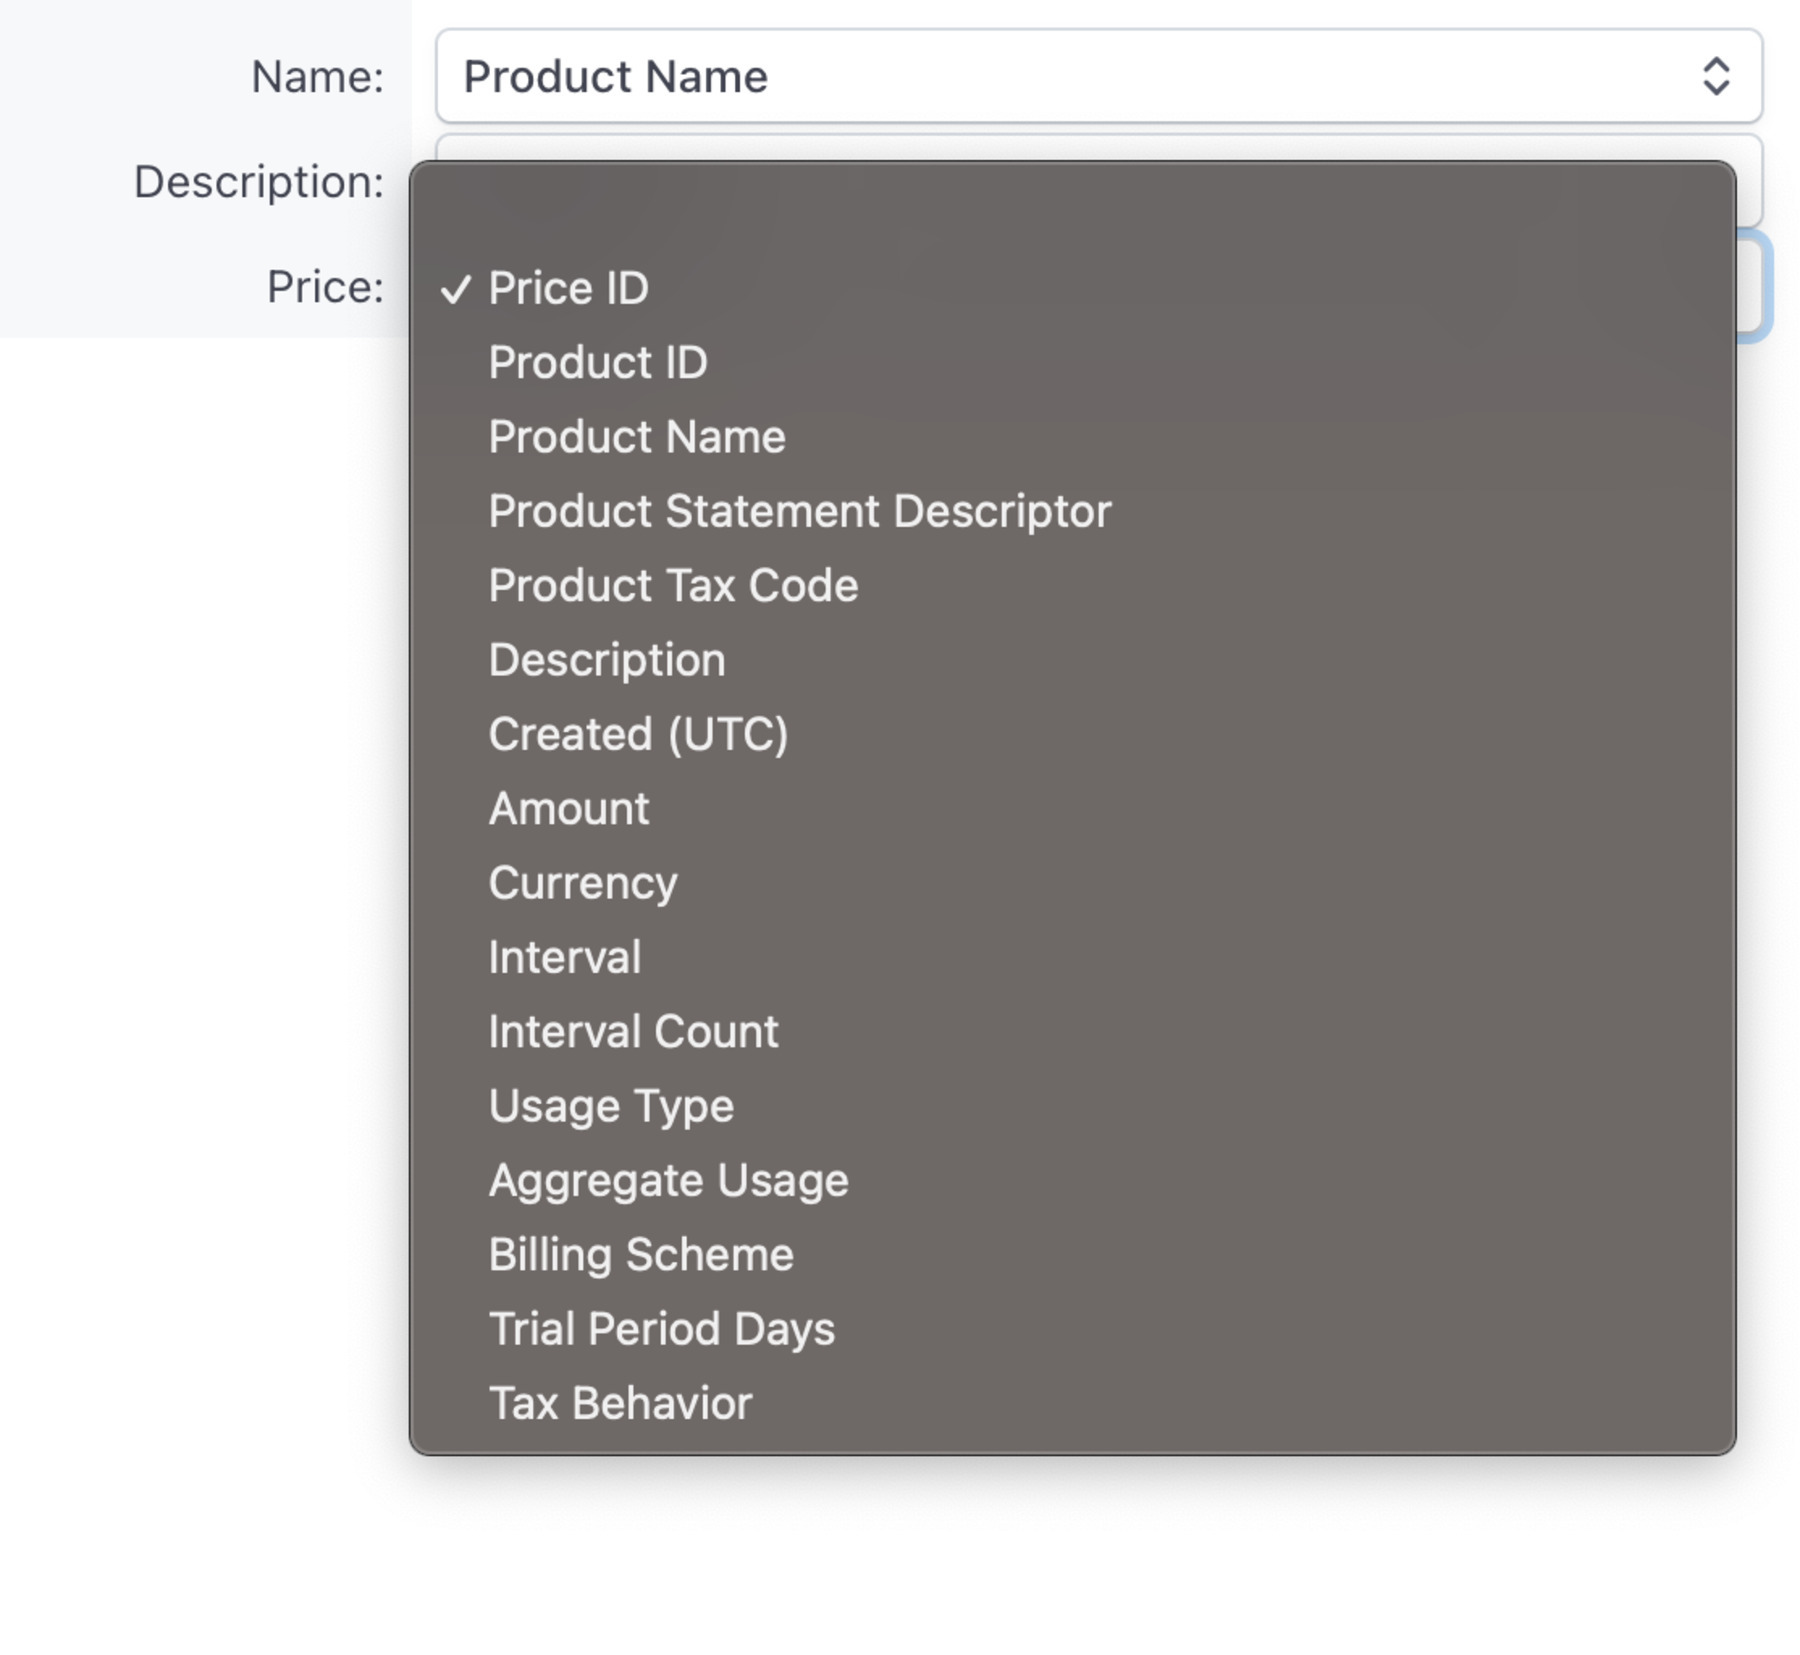Screen dimensions: 1800x1655
Task: Pick Created (UTC) from the menu
Action: [638, 733]
